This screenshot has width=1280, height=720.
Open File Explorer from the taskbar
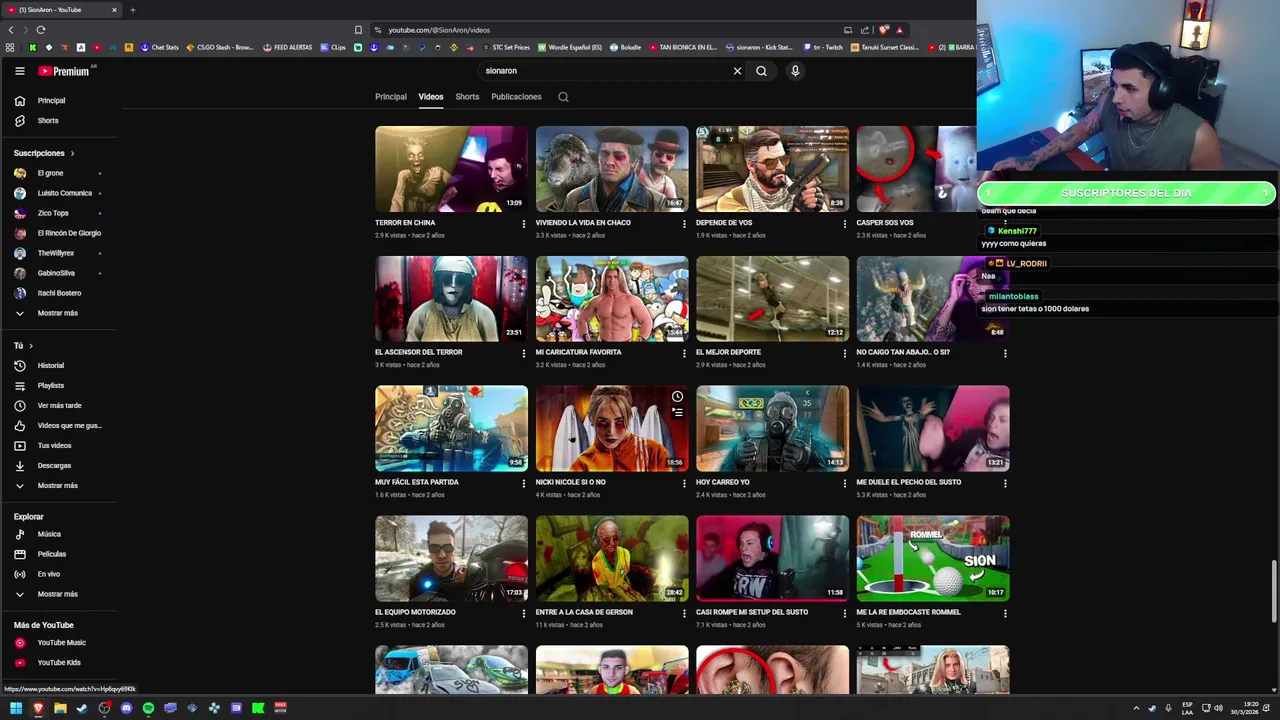click(x=60, y=708)
